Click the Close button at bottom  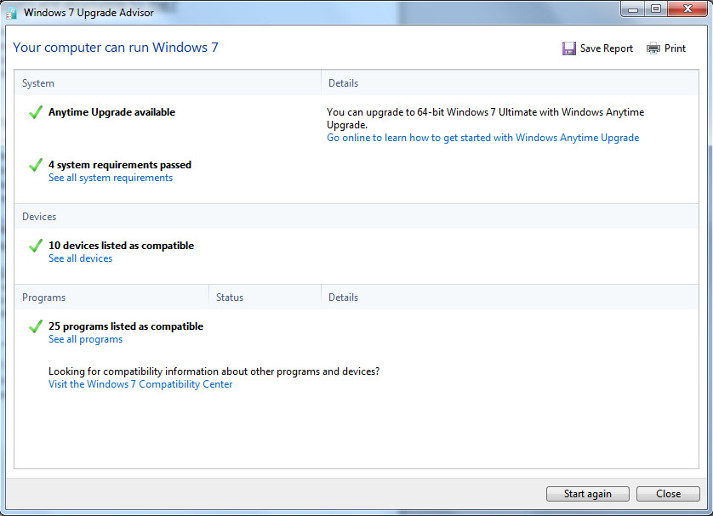point(668,494)
